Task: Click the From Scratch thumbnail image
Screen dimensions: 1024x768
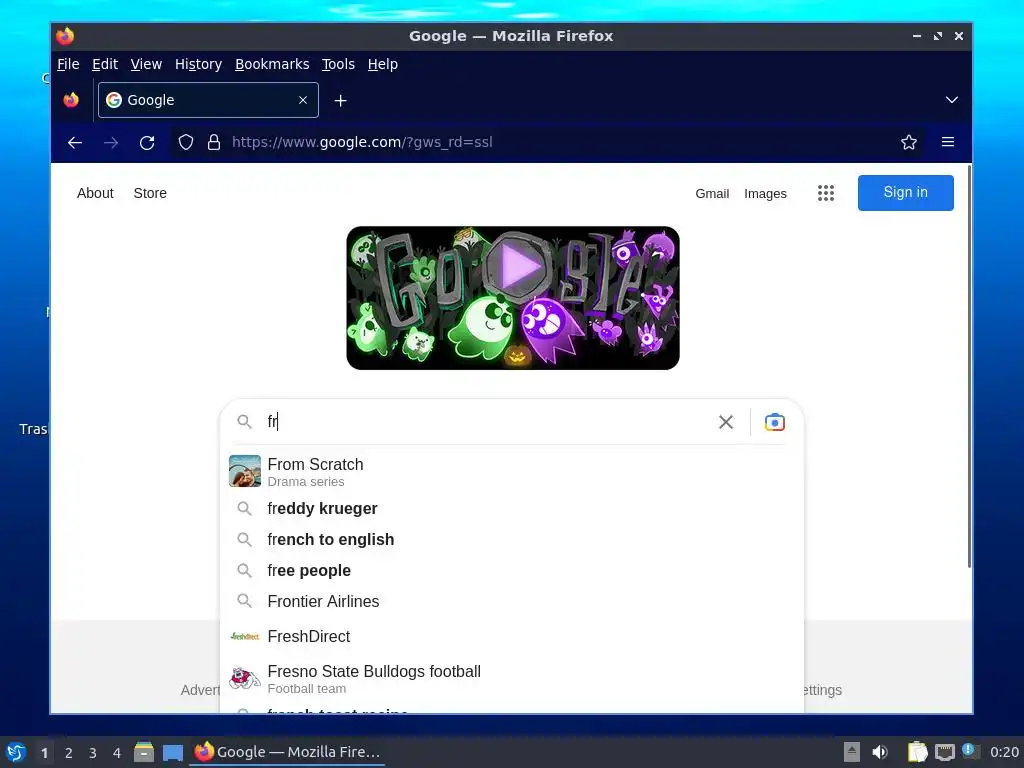Action: pyautogui.click(x=245, y=471)
